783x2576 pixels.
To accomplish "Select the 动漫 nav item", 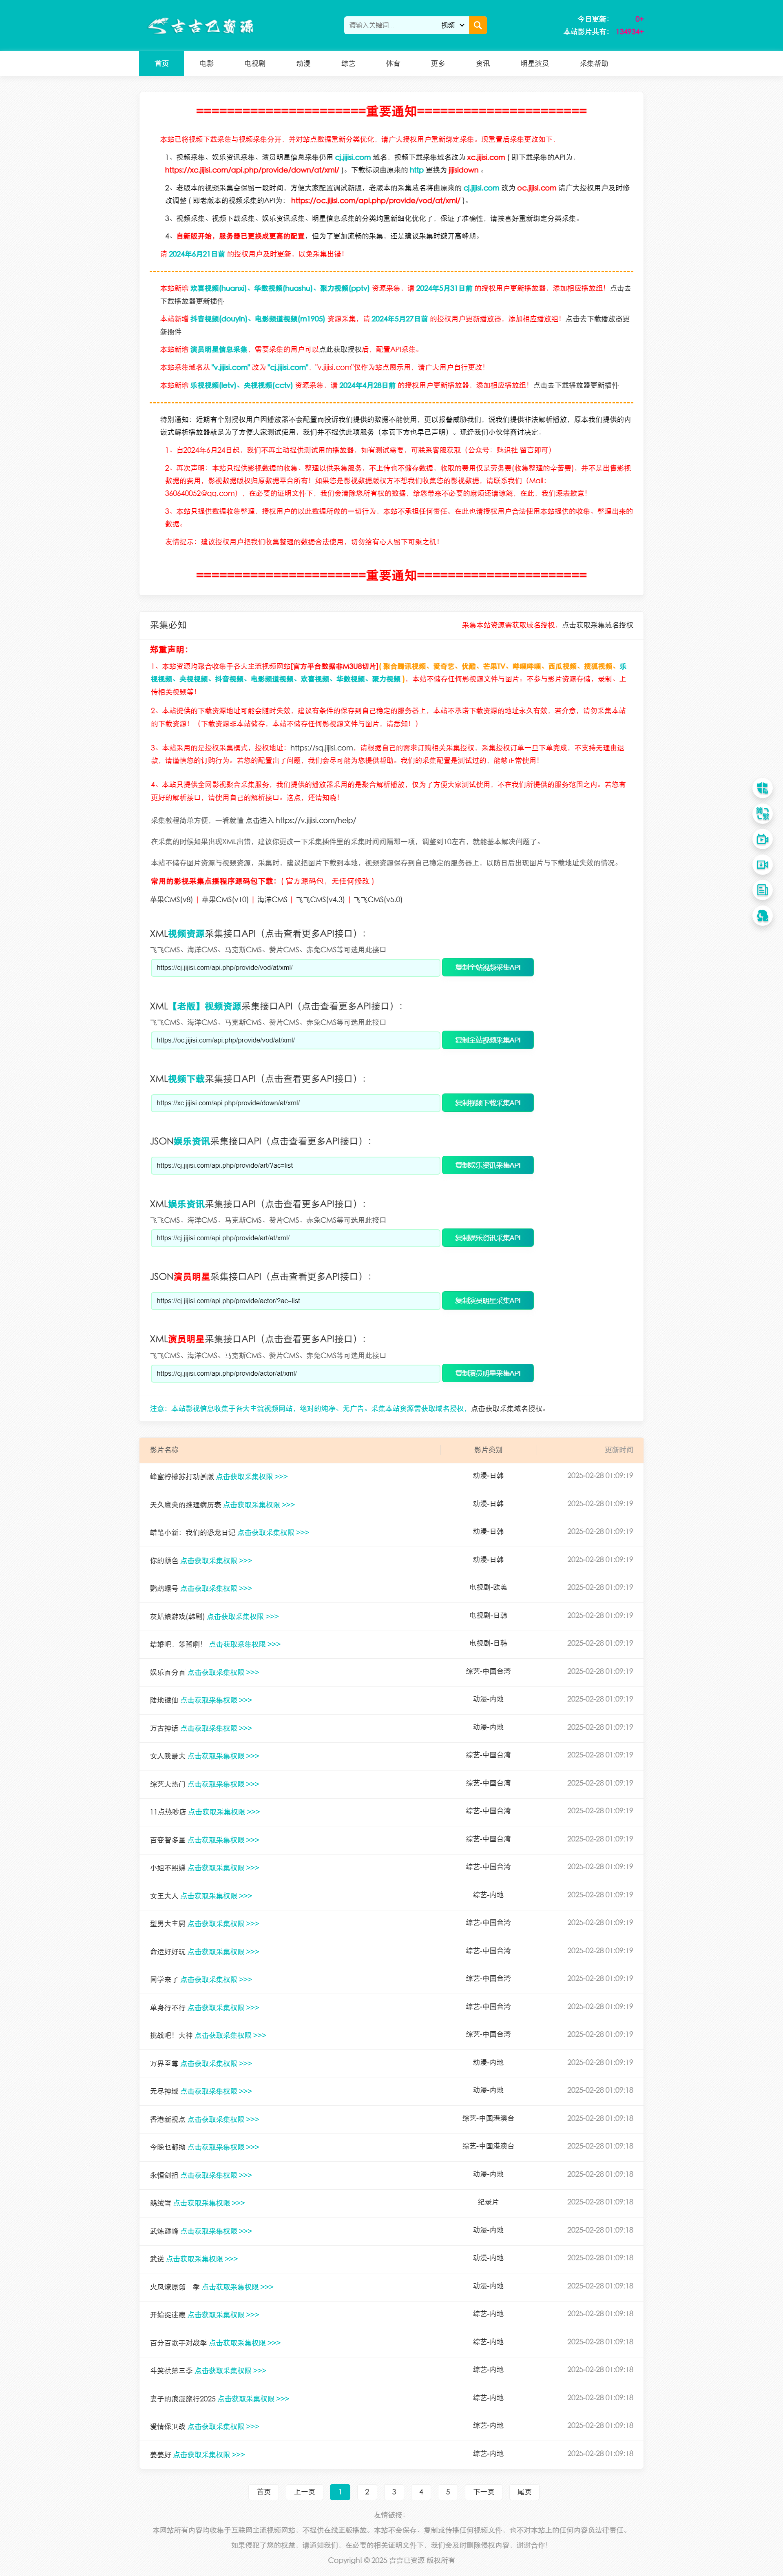I will [x=303, y=63].
